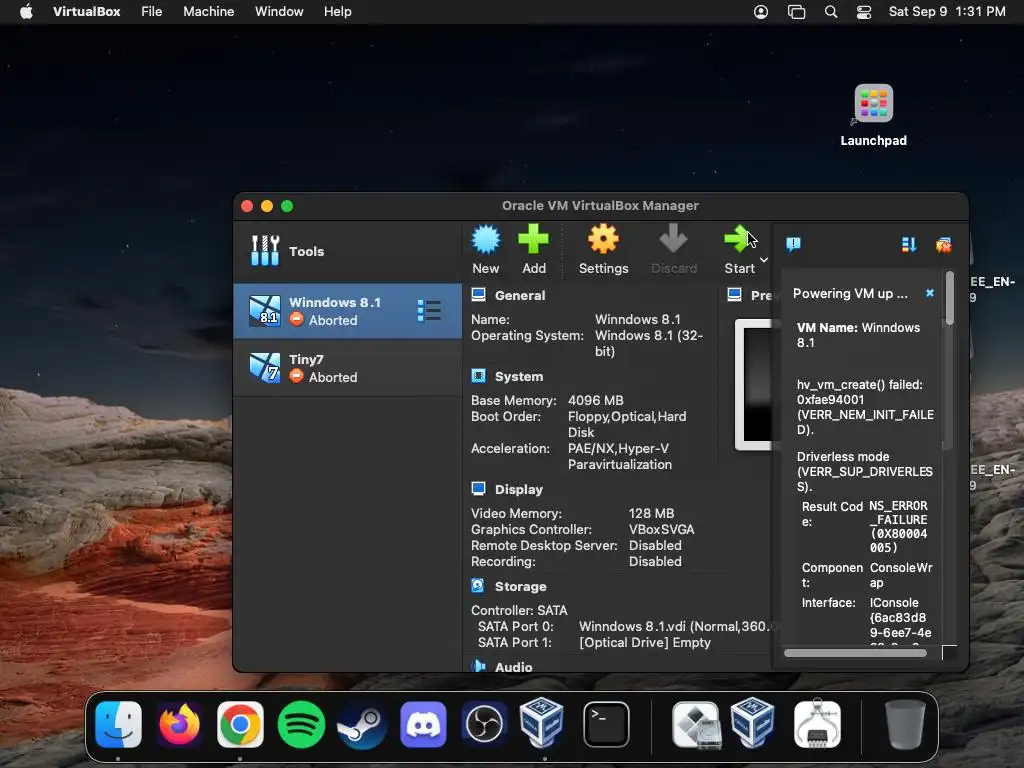
Task: Click the second VirtualBox icon in Dock
Action: [752, 723]
